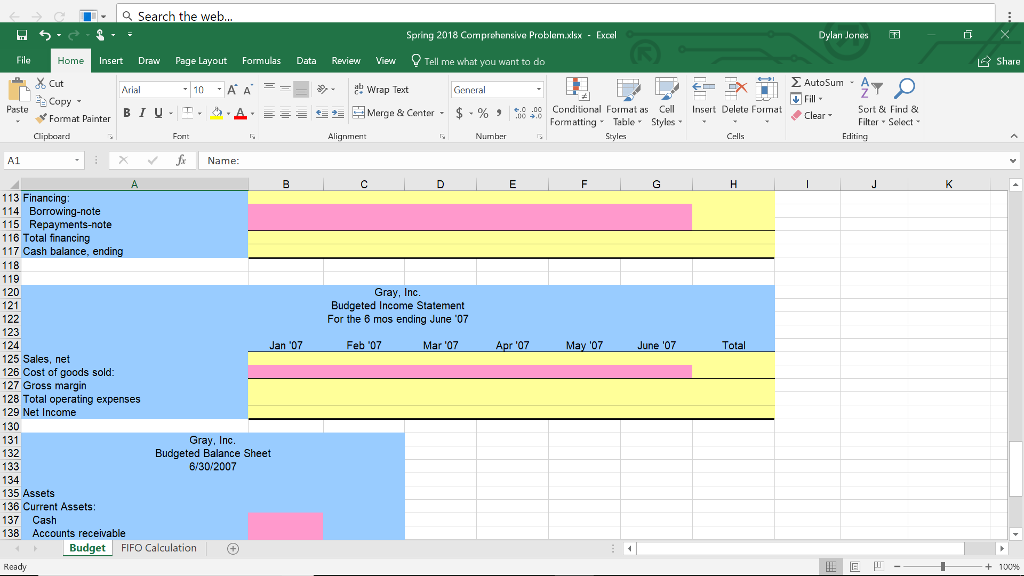1024x576 pixels.
Task: Switch to FIFO Calculation sheet tab
Action: pyautogui.click(x=159, y=548)
